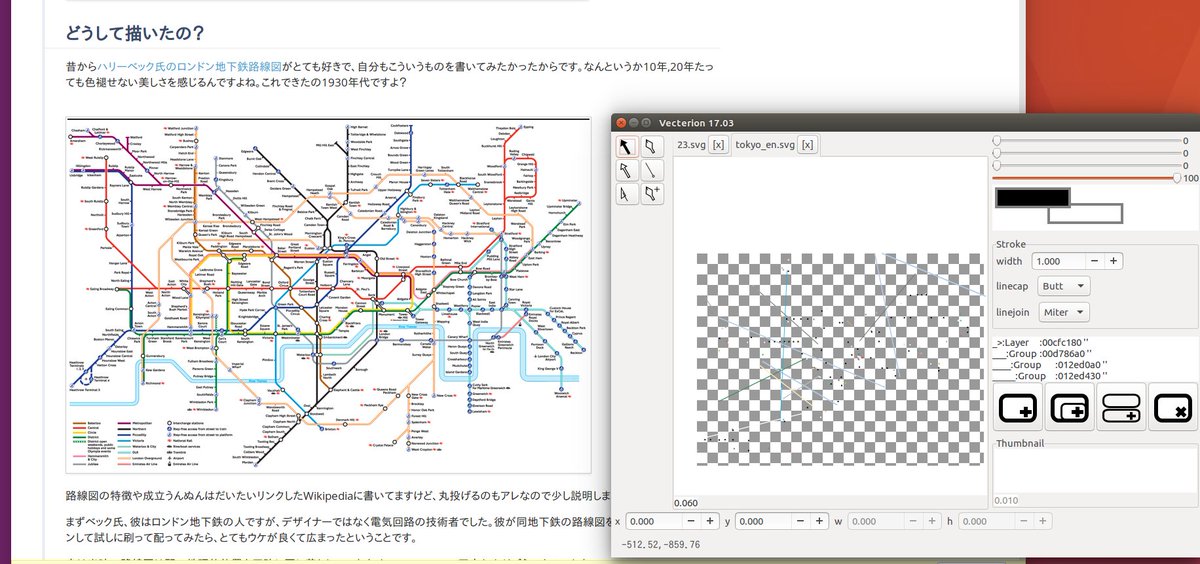The image size is (1200, 564).
Task: Close the 23.svg tab with [x]
Action: pos(719,145)
